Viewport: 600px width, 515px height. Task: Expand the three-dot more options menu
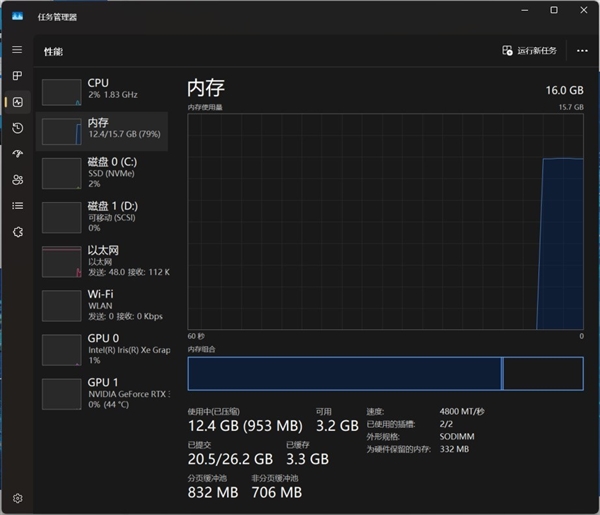(581, 50)
